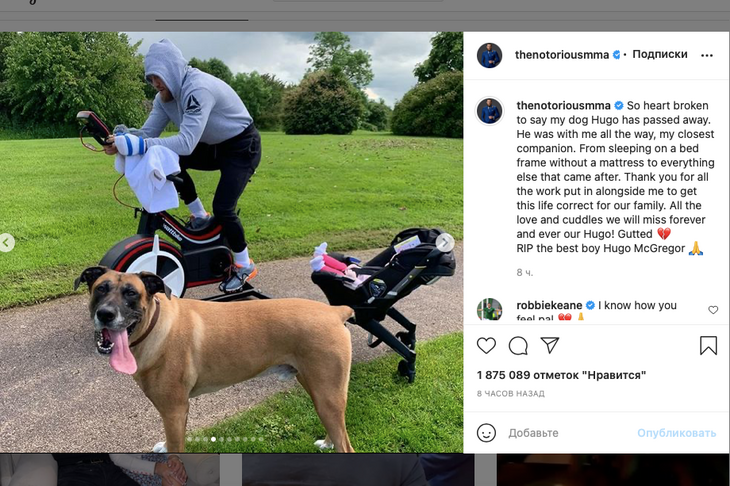Like the post with the heart icon
This screenshot has width=730, height=486.
[486, 345]
